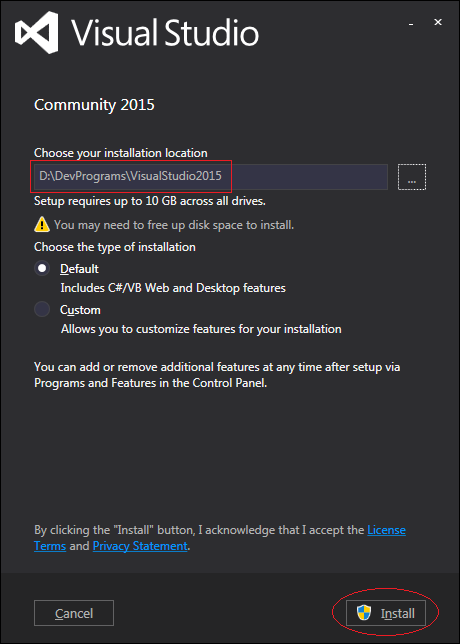This screenshot has width=460, height=644.
Task: Click the C#/VB Web and Desktop description
Action: click(x=173, y=288)
